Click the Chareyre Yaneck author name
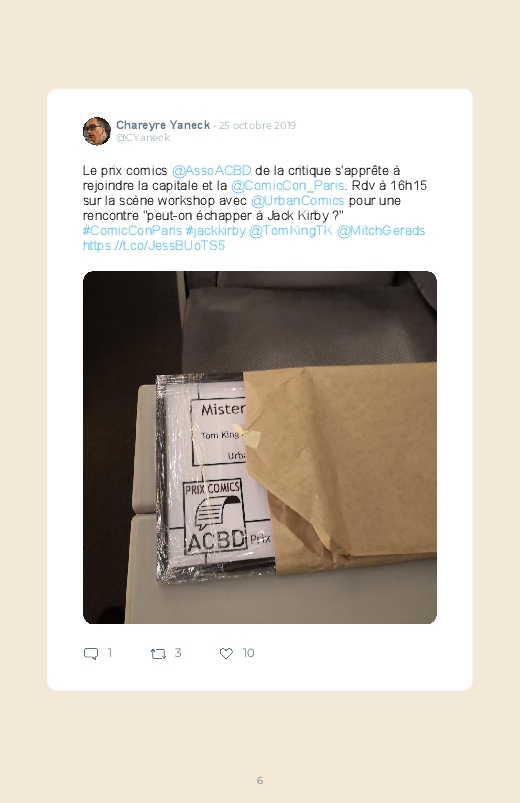 (x=163, y=125)
